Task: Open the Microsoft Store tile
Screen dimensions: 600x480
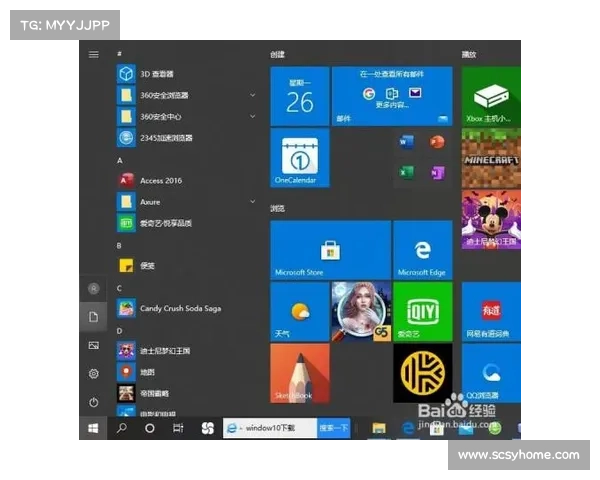Action: [x=331, y=250]
